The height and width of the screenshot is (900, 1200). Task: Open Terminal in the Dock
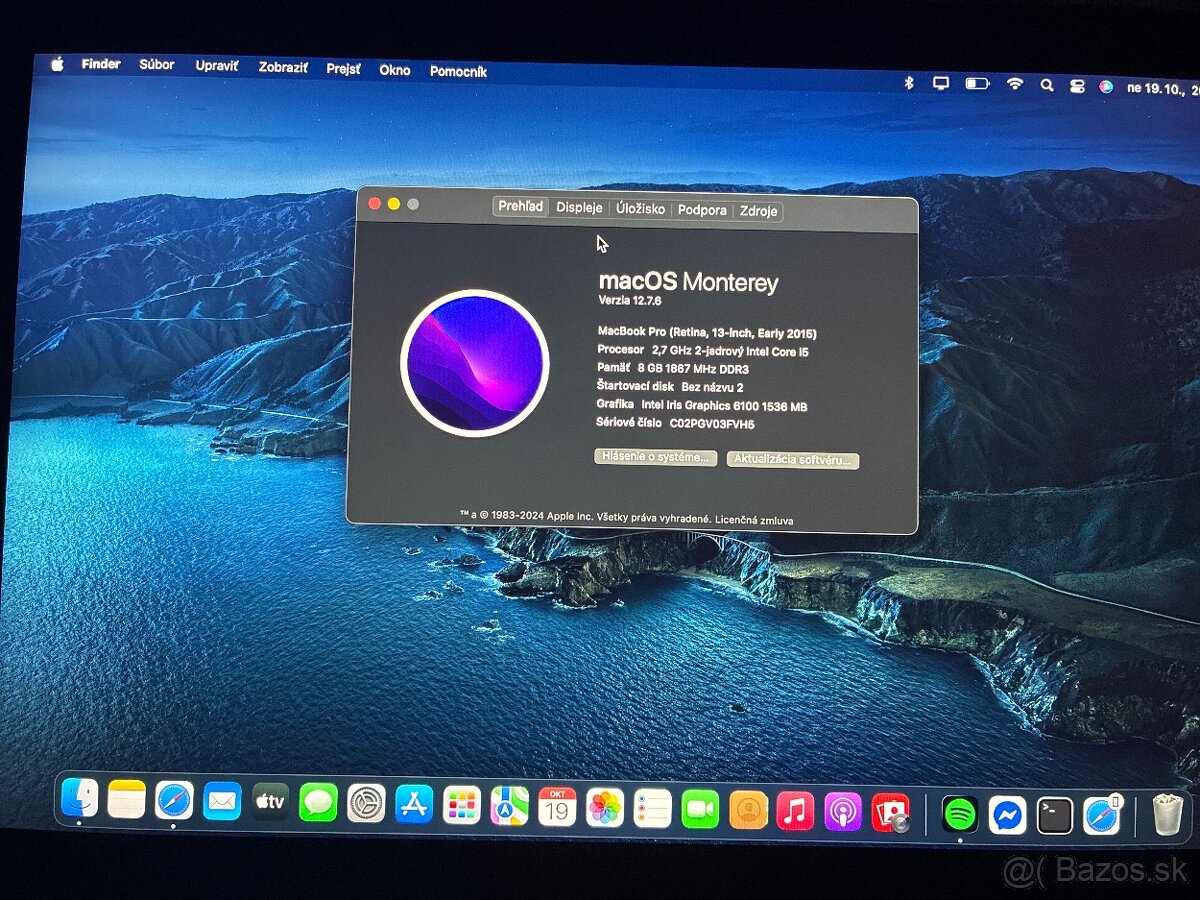[1054, 816]
